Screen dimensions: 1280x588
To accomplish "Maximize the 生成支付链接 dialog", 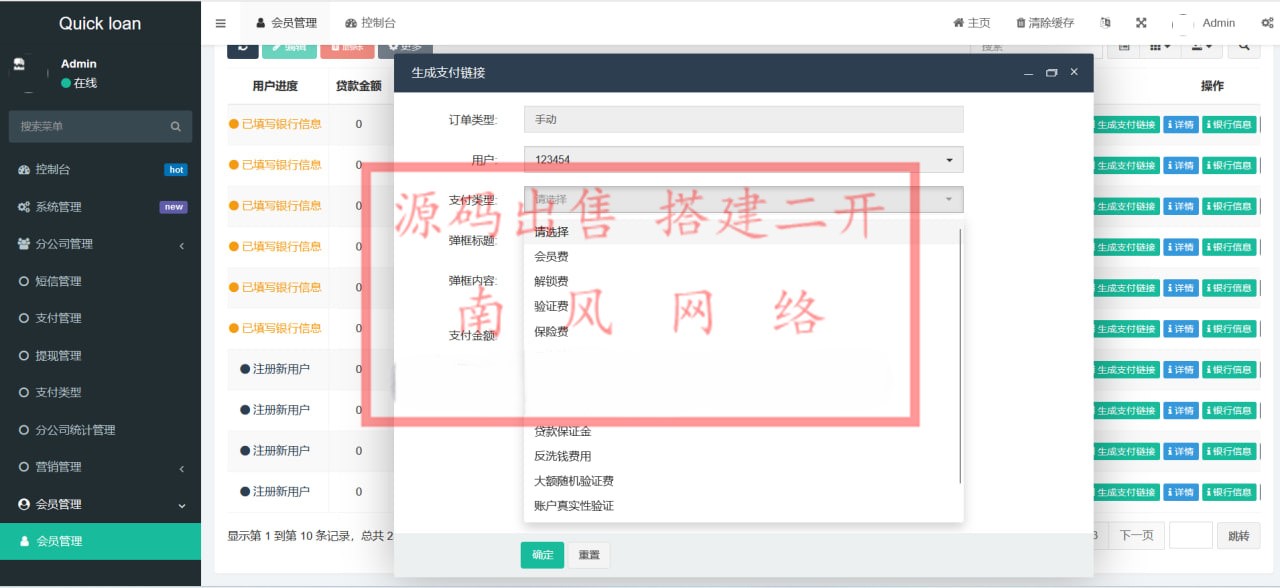I will point(1051,73).
